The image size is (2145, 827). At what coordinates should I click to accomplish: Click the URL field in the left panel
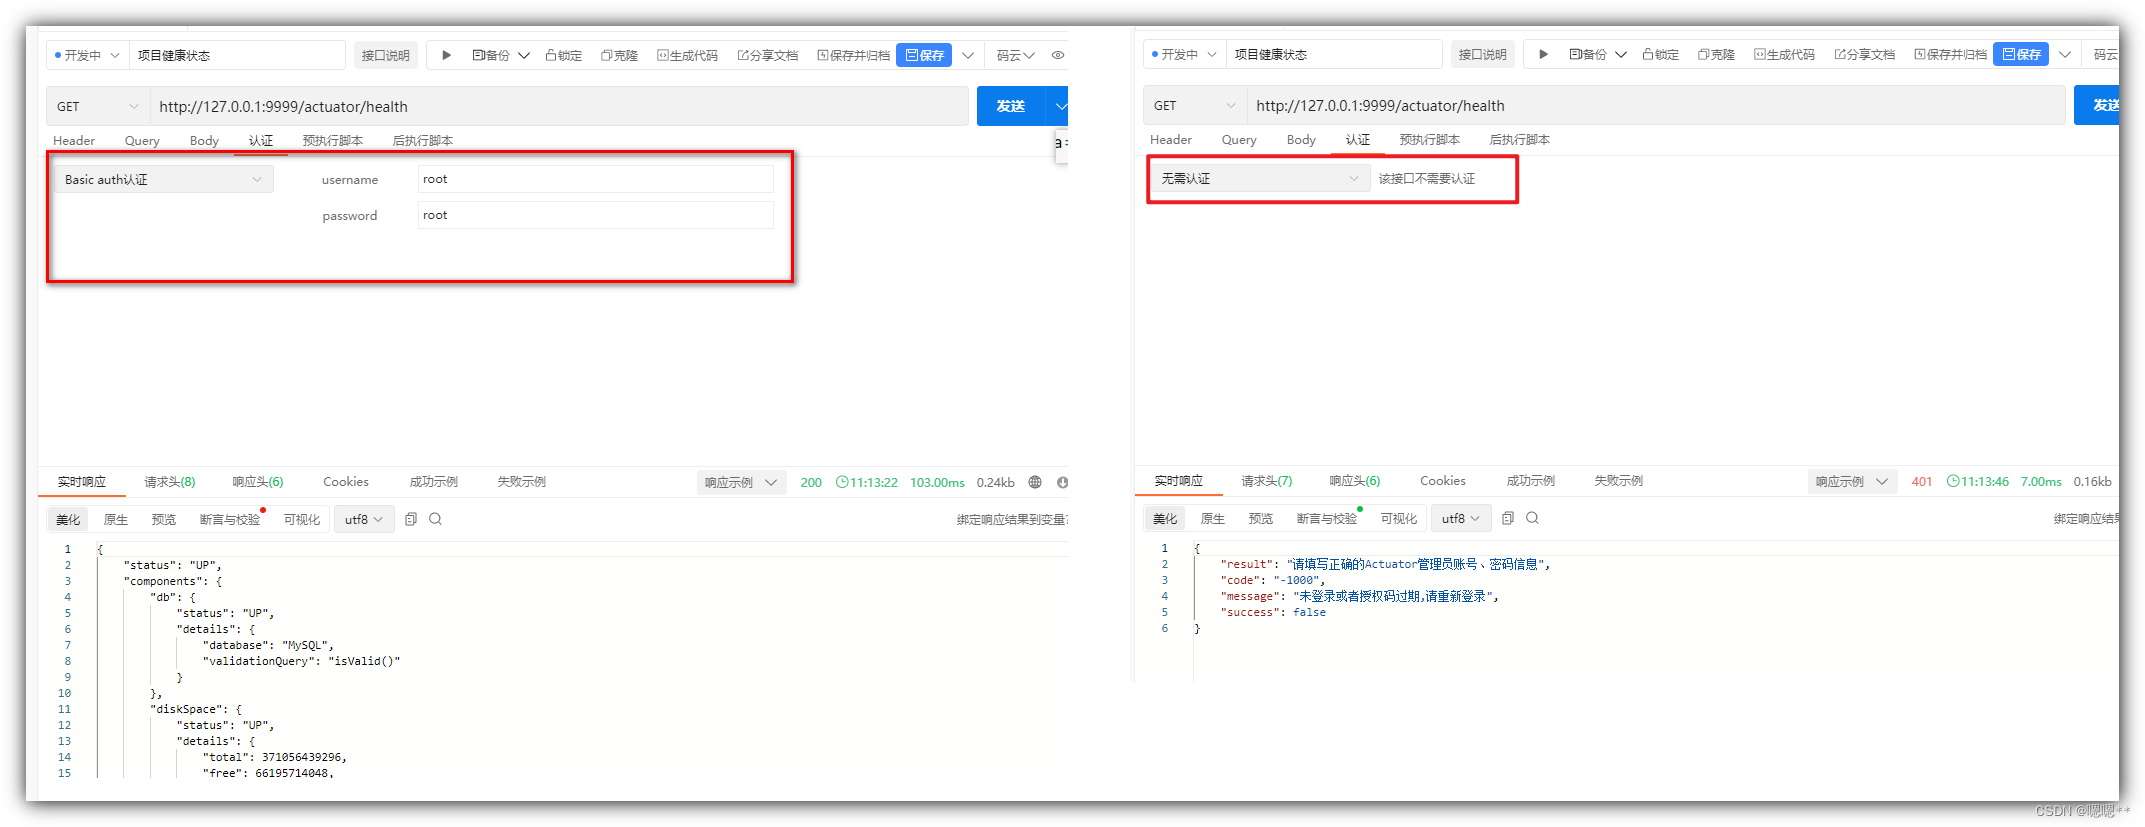(x=559, y=106)
